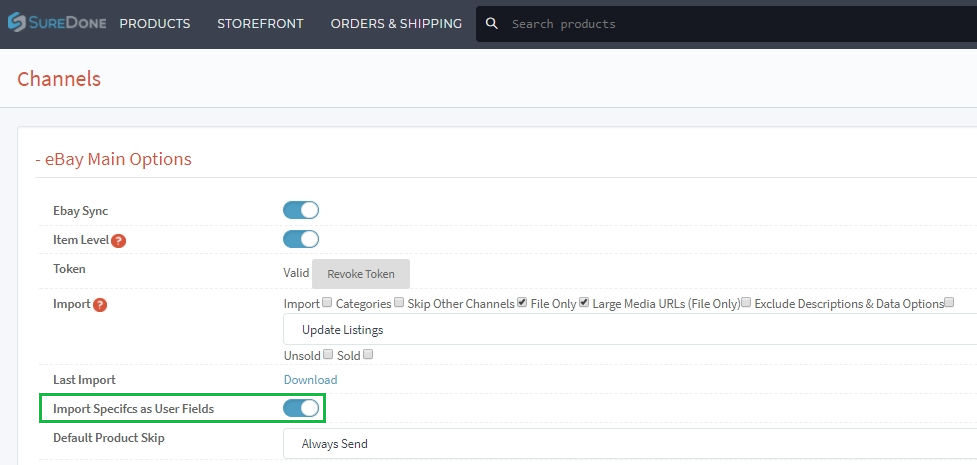The height and width of the screenshot is (465, 977).
Task: Open the STOREFRONT menu
Action: click(260, 24)
